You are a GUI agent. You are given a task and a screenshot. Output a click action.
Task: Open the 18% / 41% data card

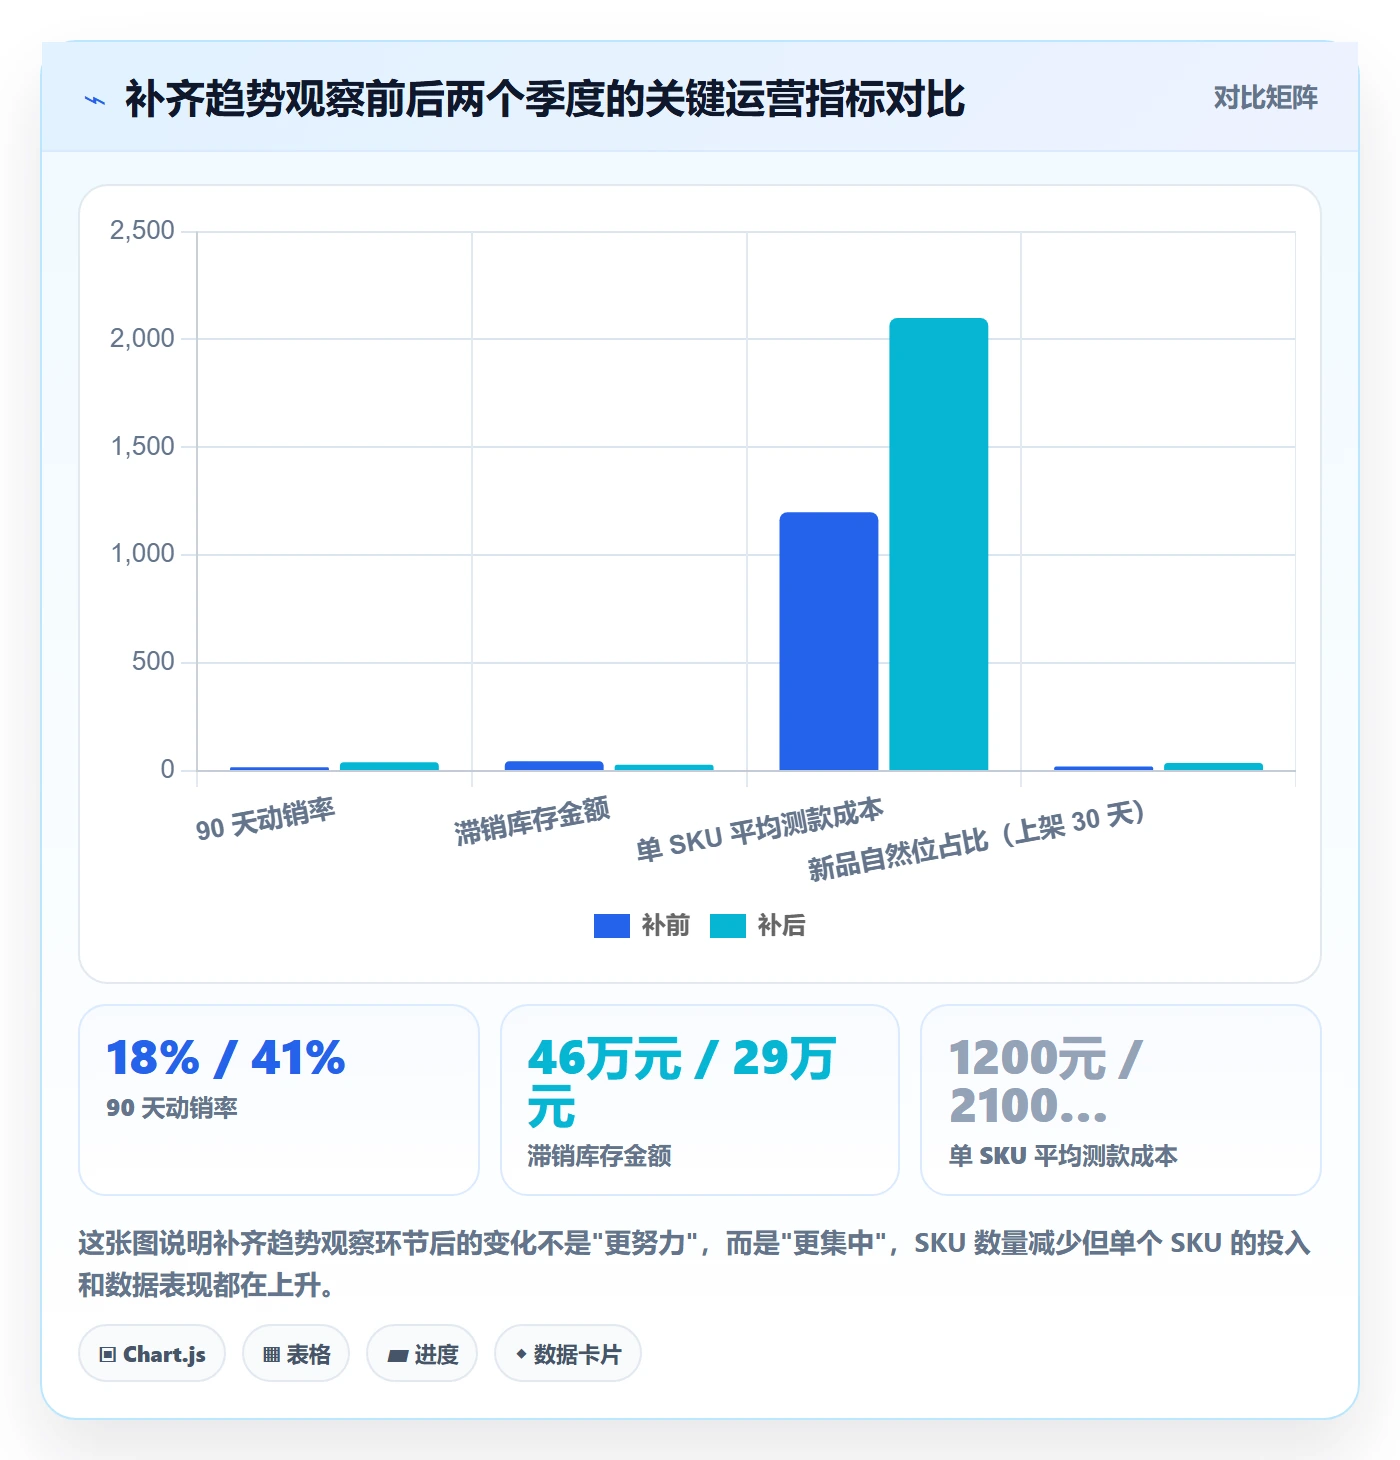tap(279, 1100)
